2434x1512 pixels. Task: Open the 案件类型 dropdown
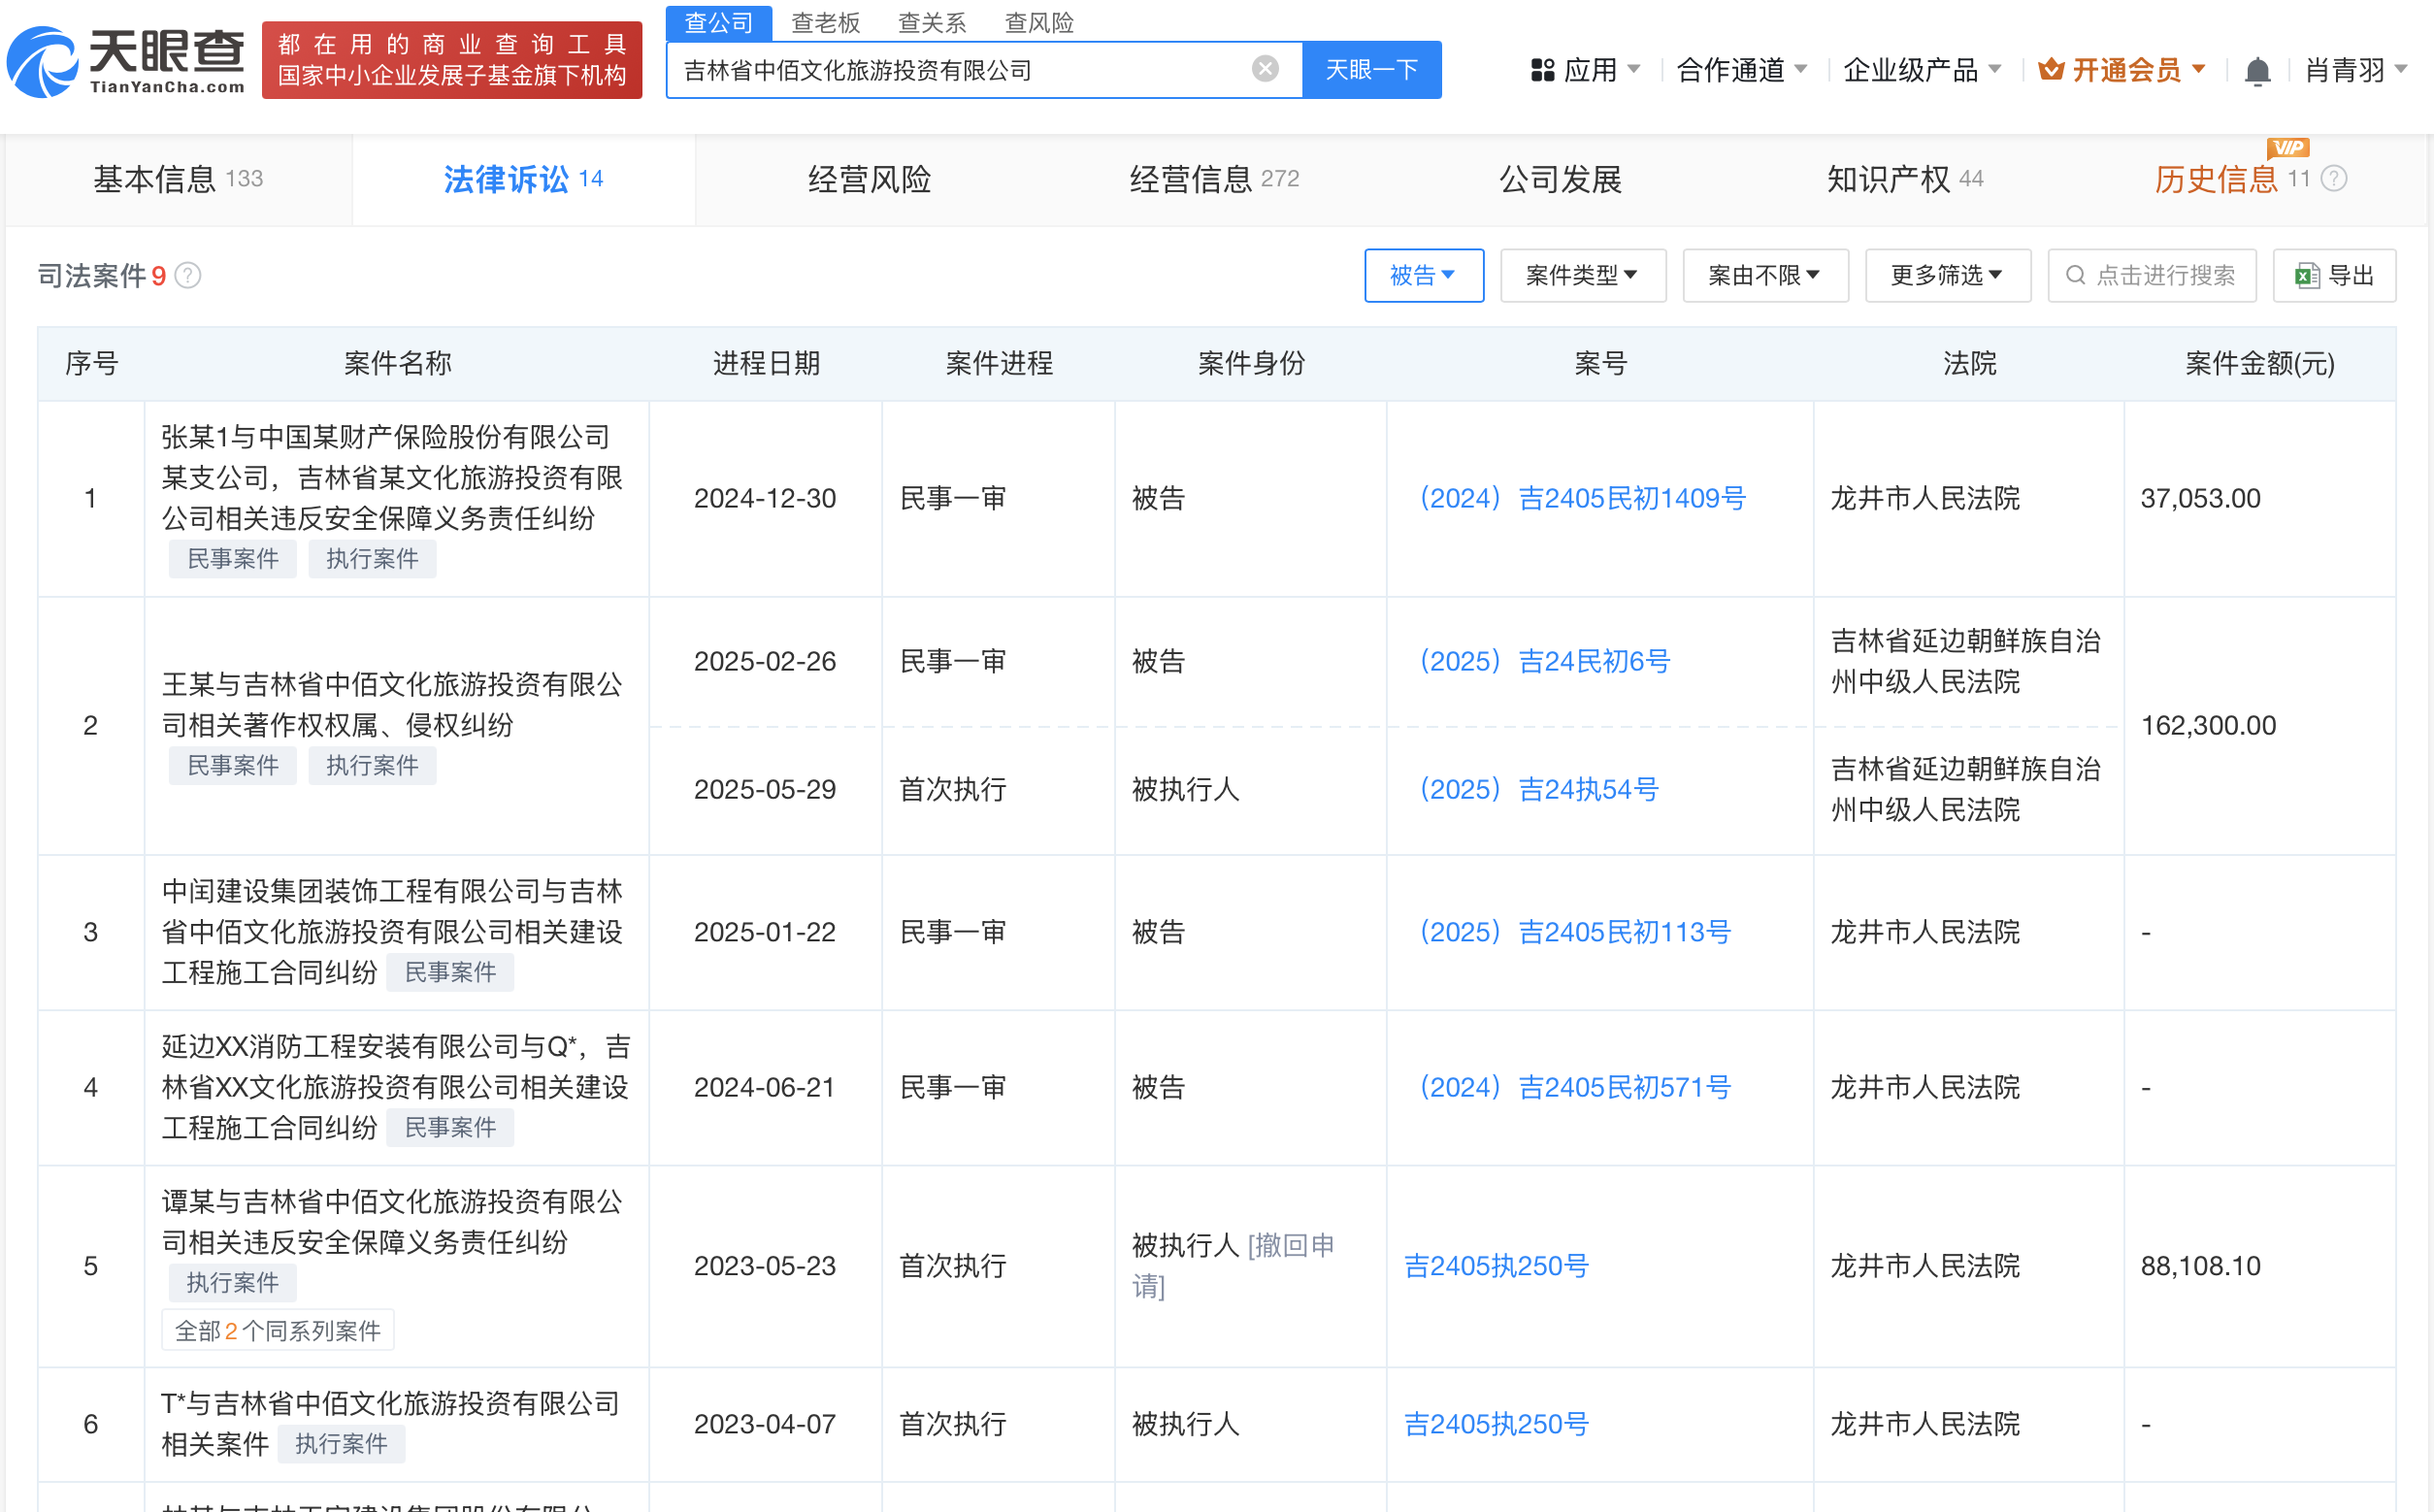(1582, 276)
